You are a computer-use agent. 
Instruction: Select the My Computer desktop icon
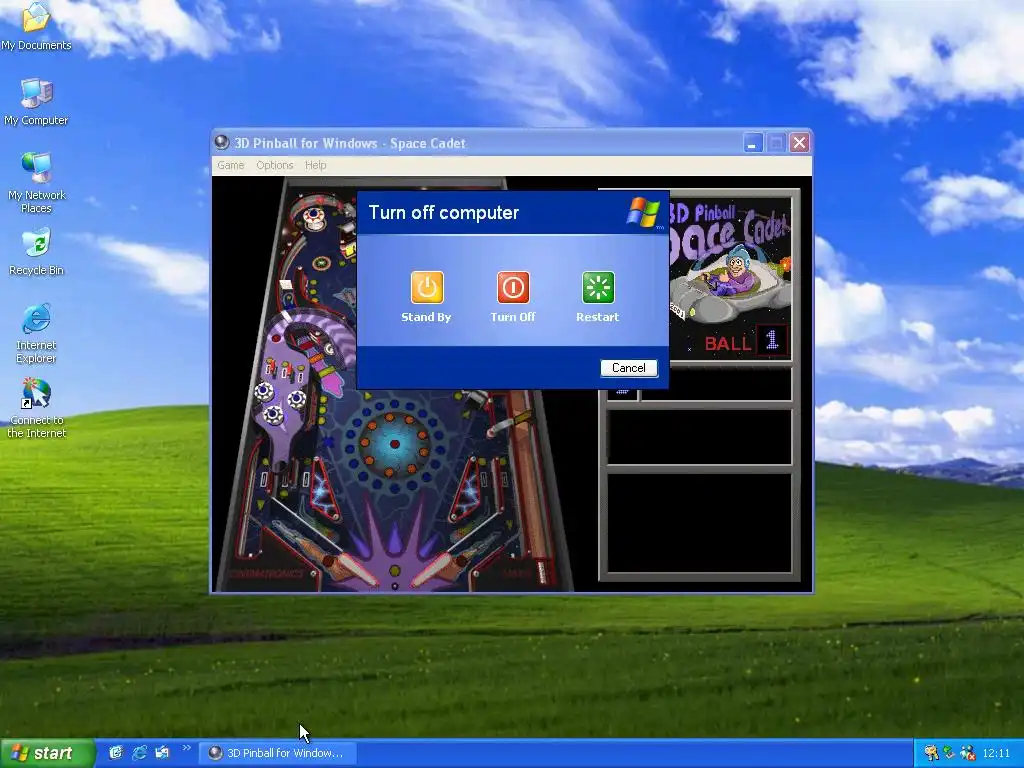pos(36,102)
